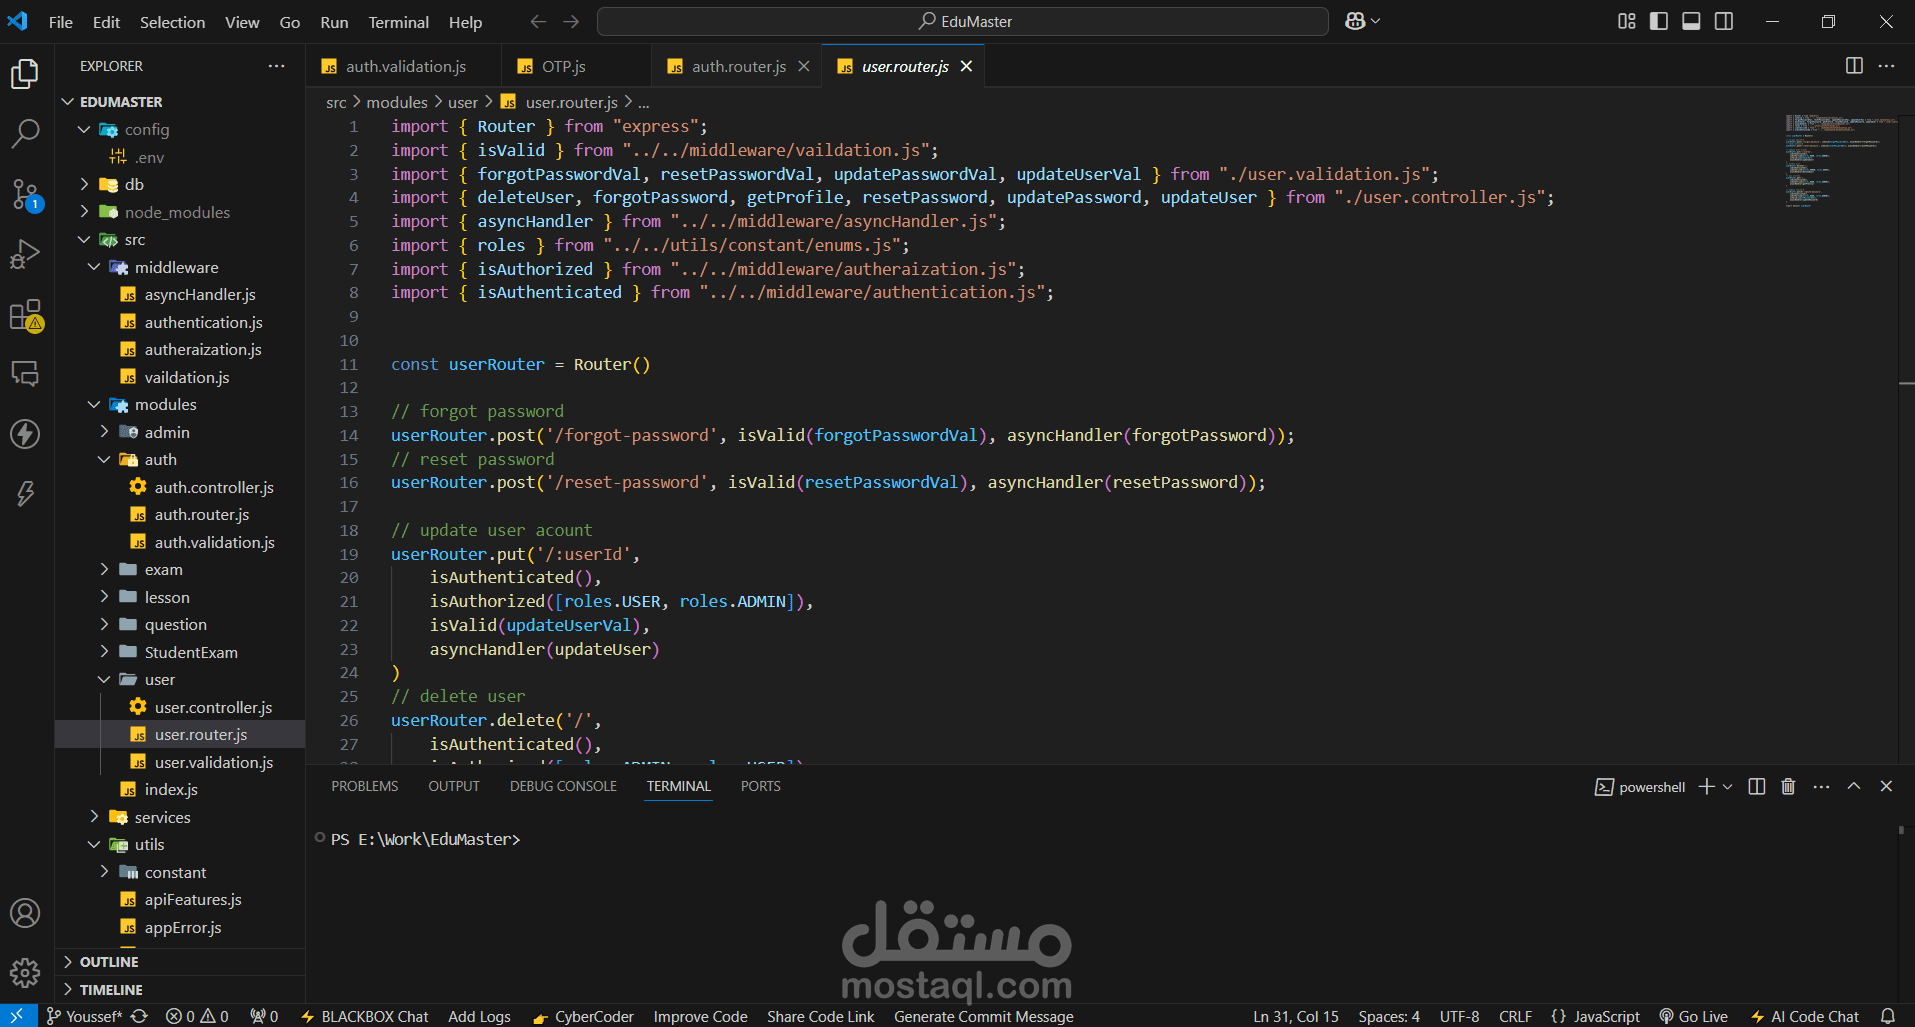The width and height of the screenshot is (1915, 1027).
Task: Switch to PROBLEMS panel tab
Action: (x=365, y=786)
